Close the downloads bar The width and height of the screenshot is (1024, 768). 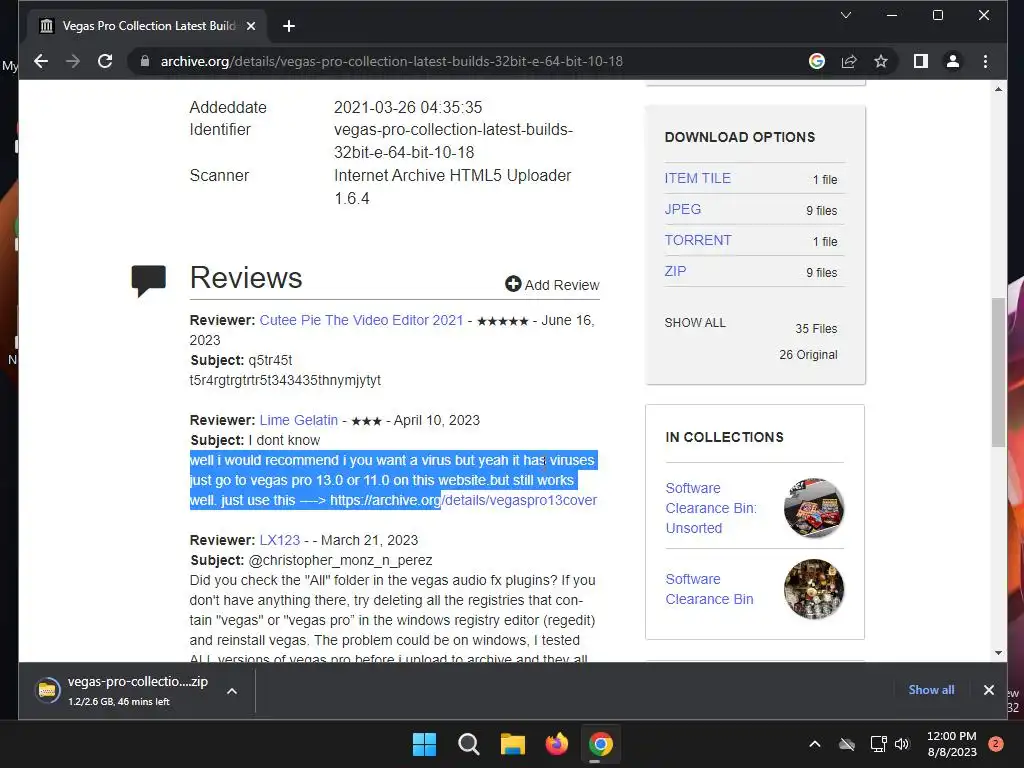coord(989,690)
